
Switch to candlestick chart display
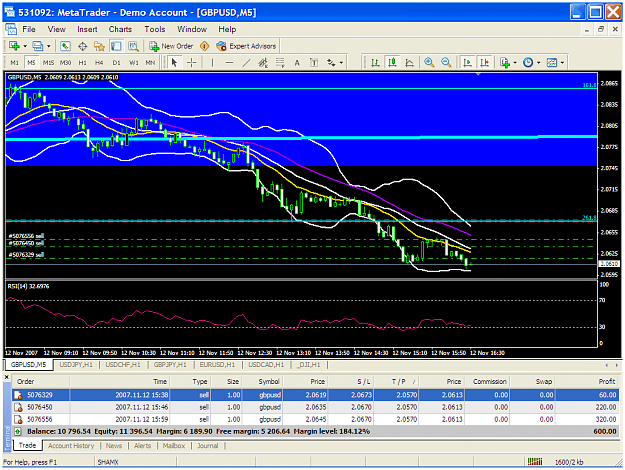coord(393,63)
